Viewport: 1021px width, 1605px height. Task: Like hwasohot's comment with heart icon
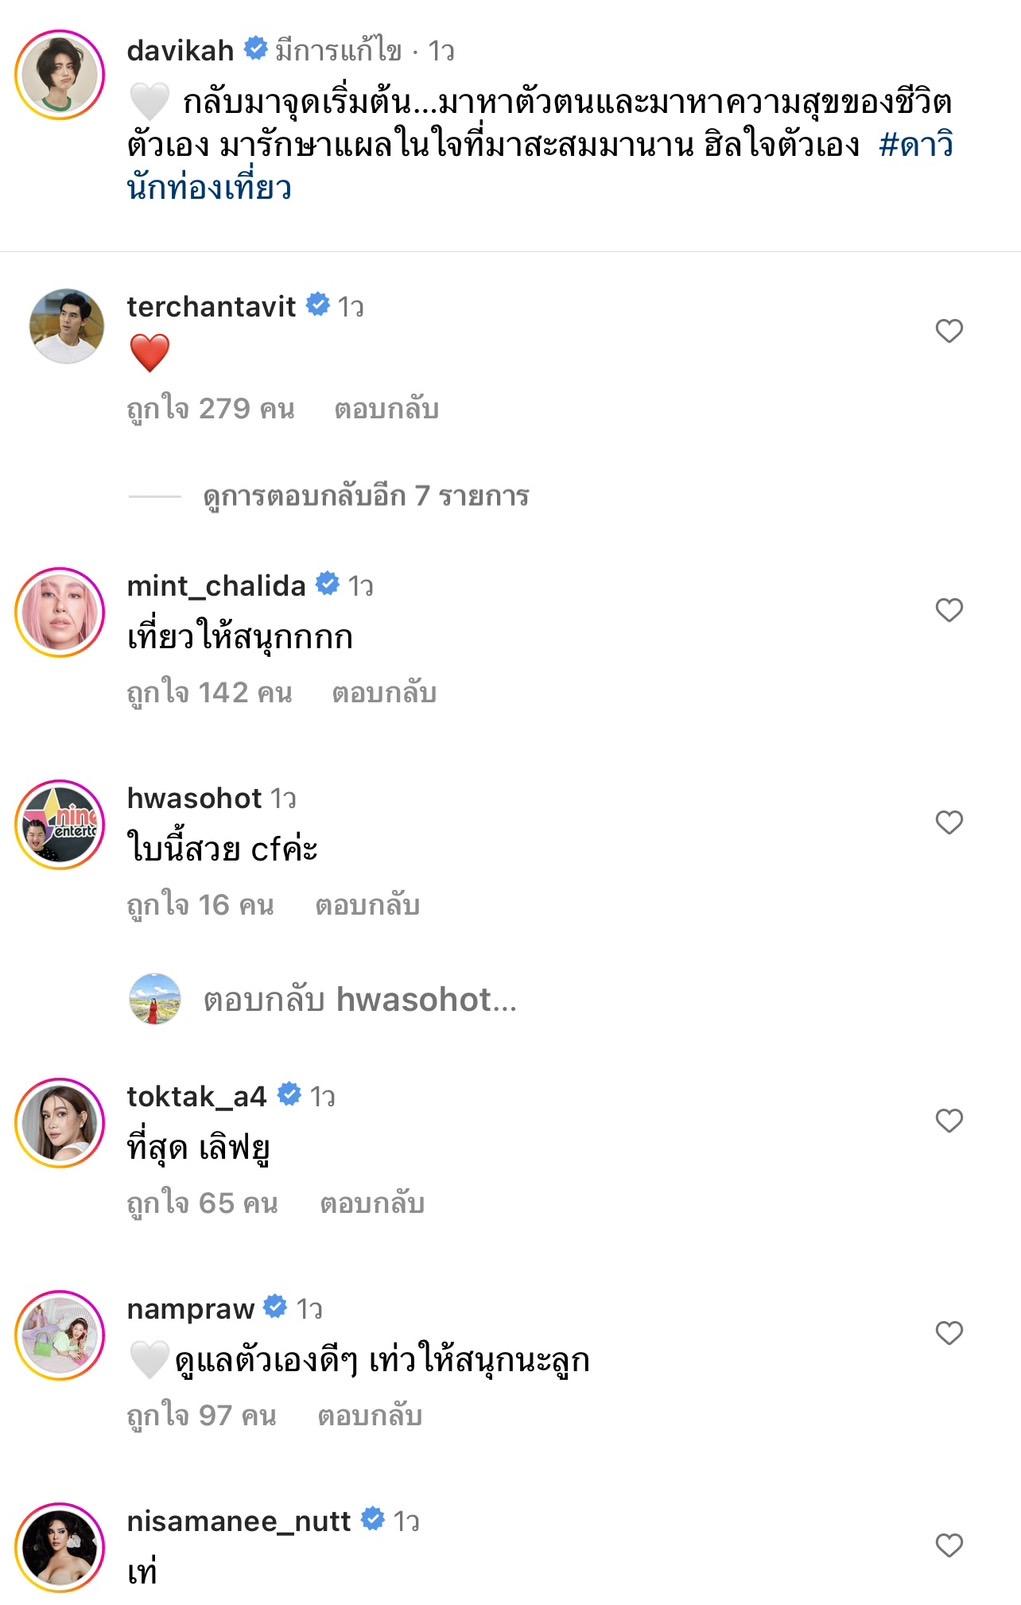[948, 822]
